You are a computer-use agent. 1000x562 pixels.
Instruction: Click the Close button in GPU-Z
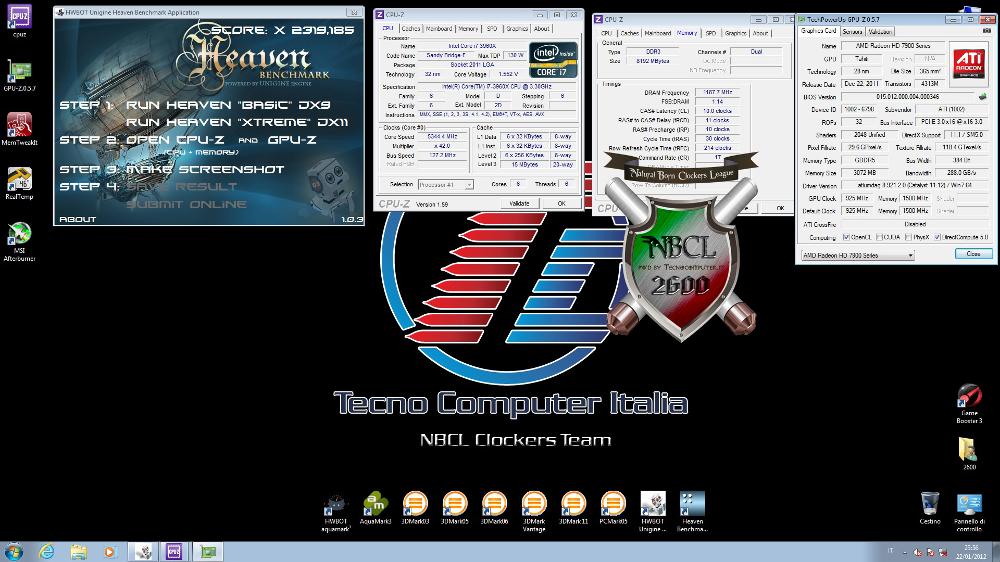tap(973, 254)
